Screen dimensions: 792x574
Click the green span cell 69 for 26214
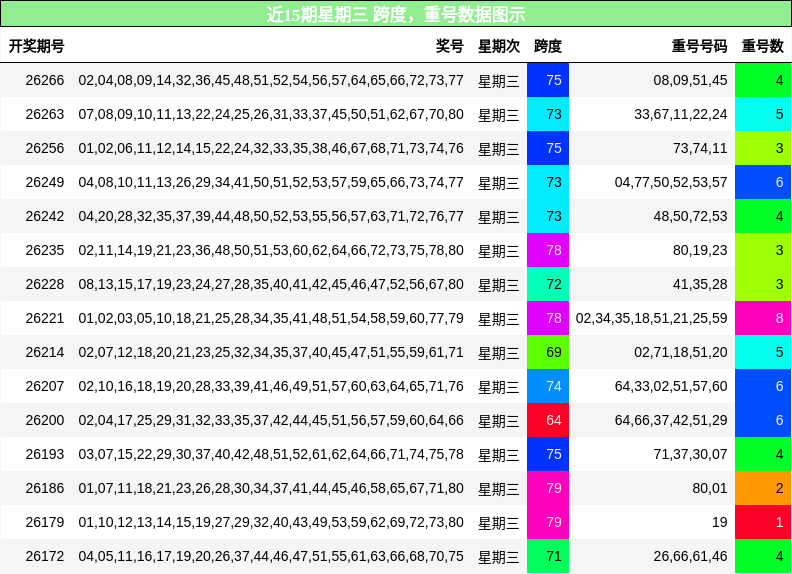pyautogui.click(x=548, y=352)
